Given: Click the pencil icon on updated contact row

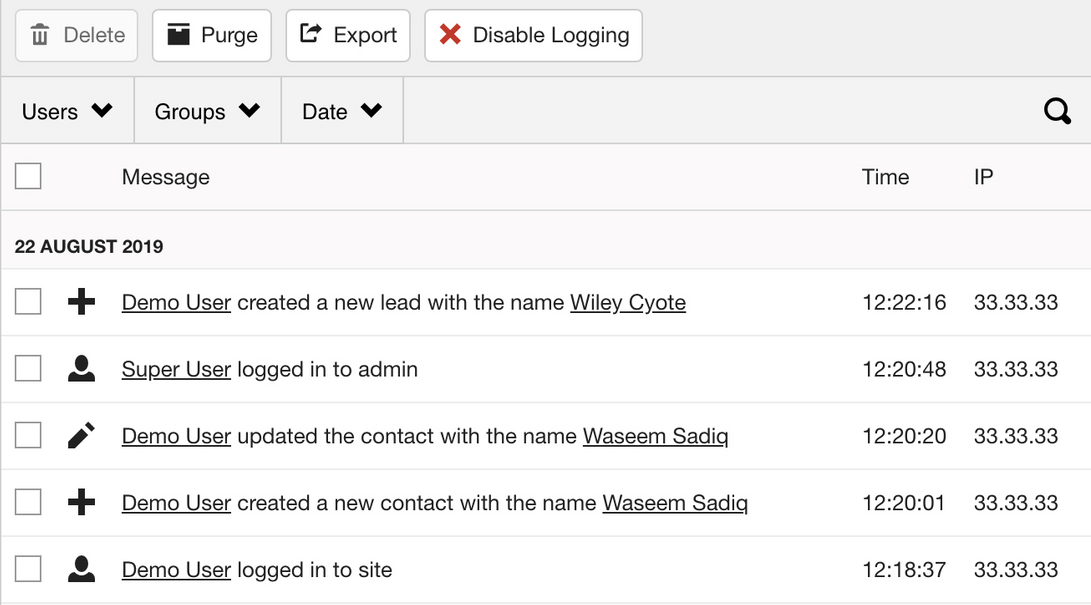Looking at the screenshot, I should click(x=81, y=435).
